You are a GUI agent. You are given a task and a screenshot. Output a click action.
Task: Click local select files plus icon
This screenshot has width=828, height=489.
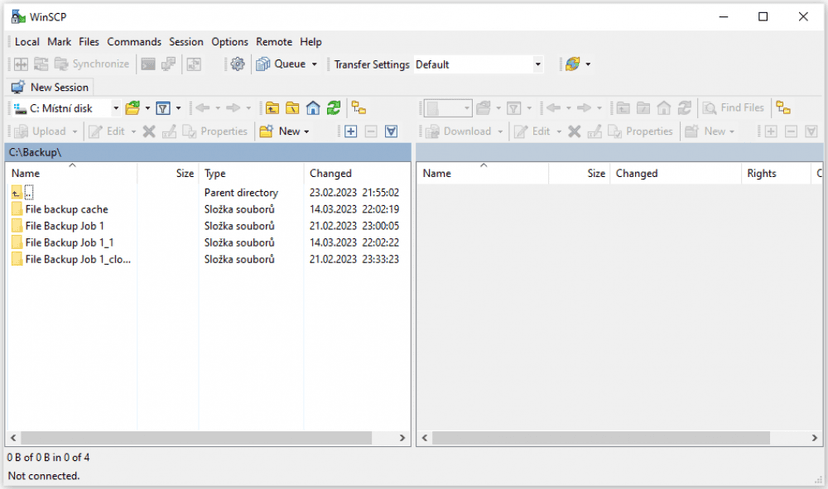pos(351,131)
